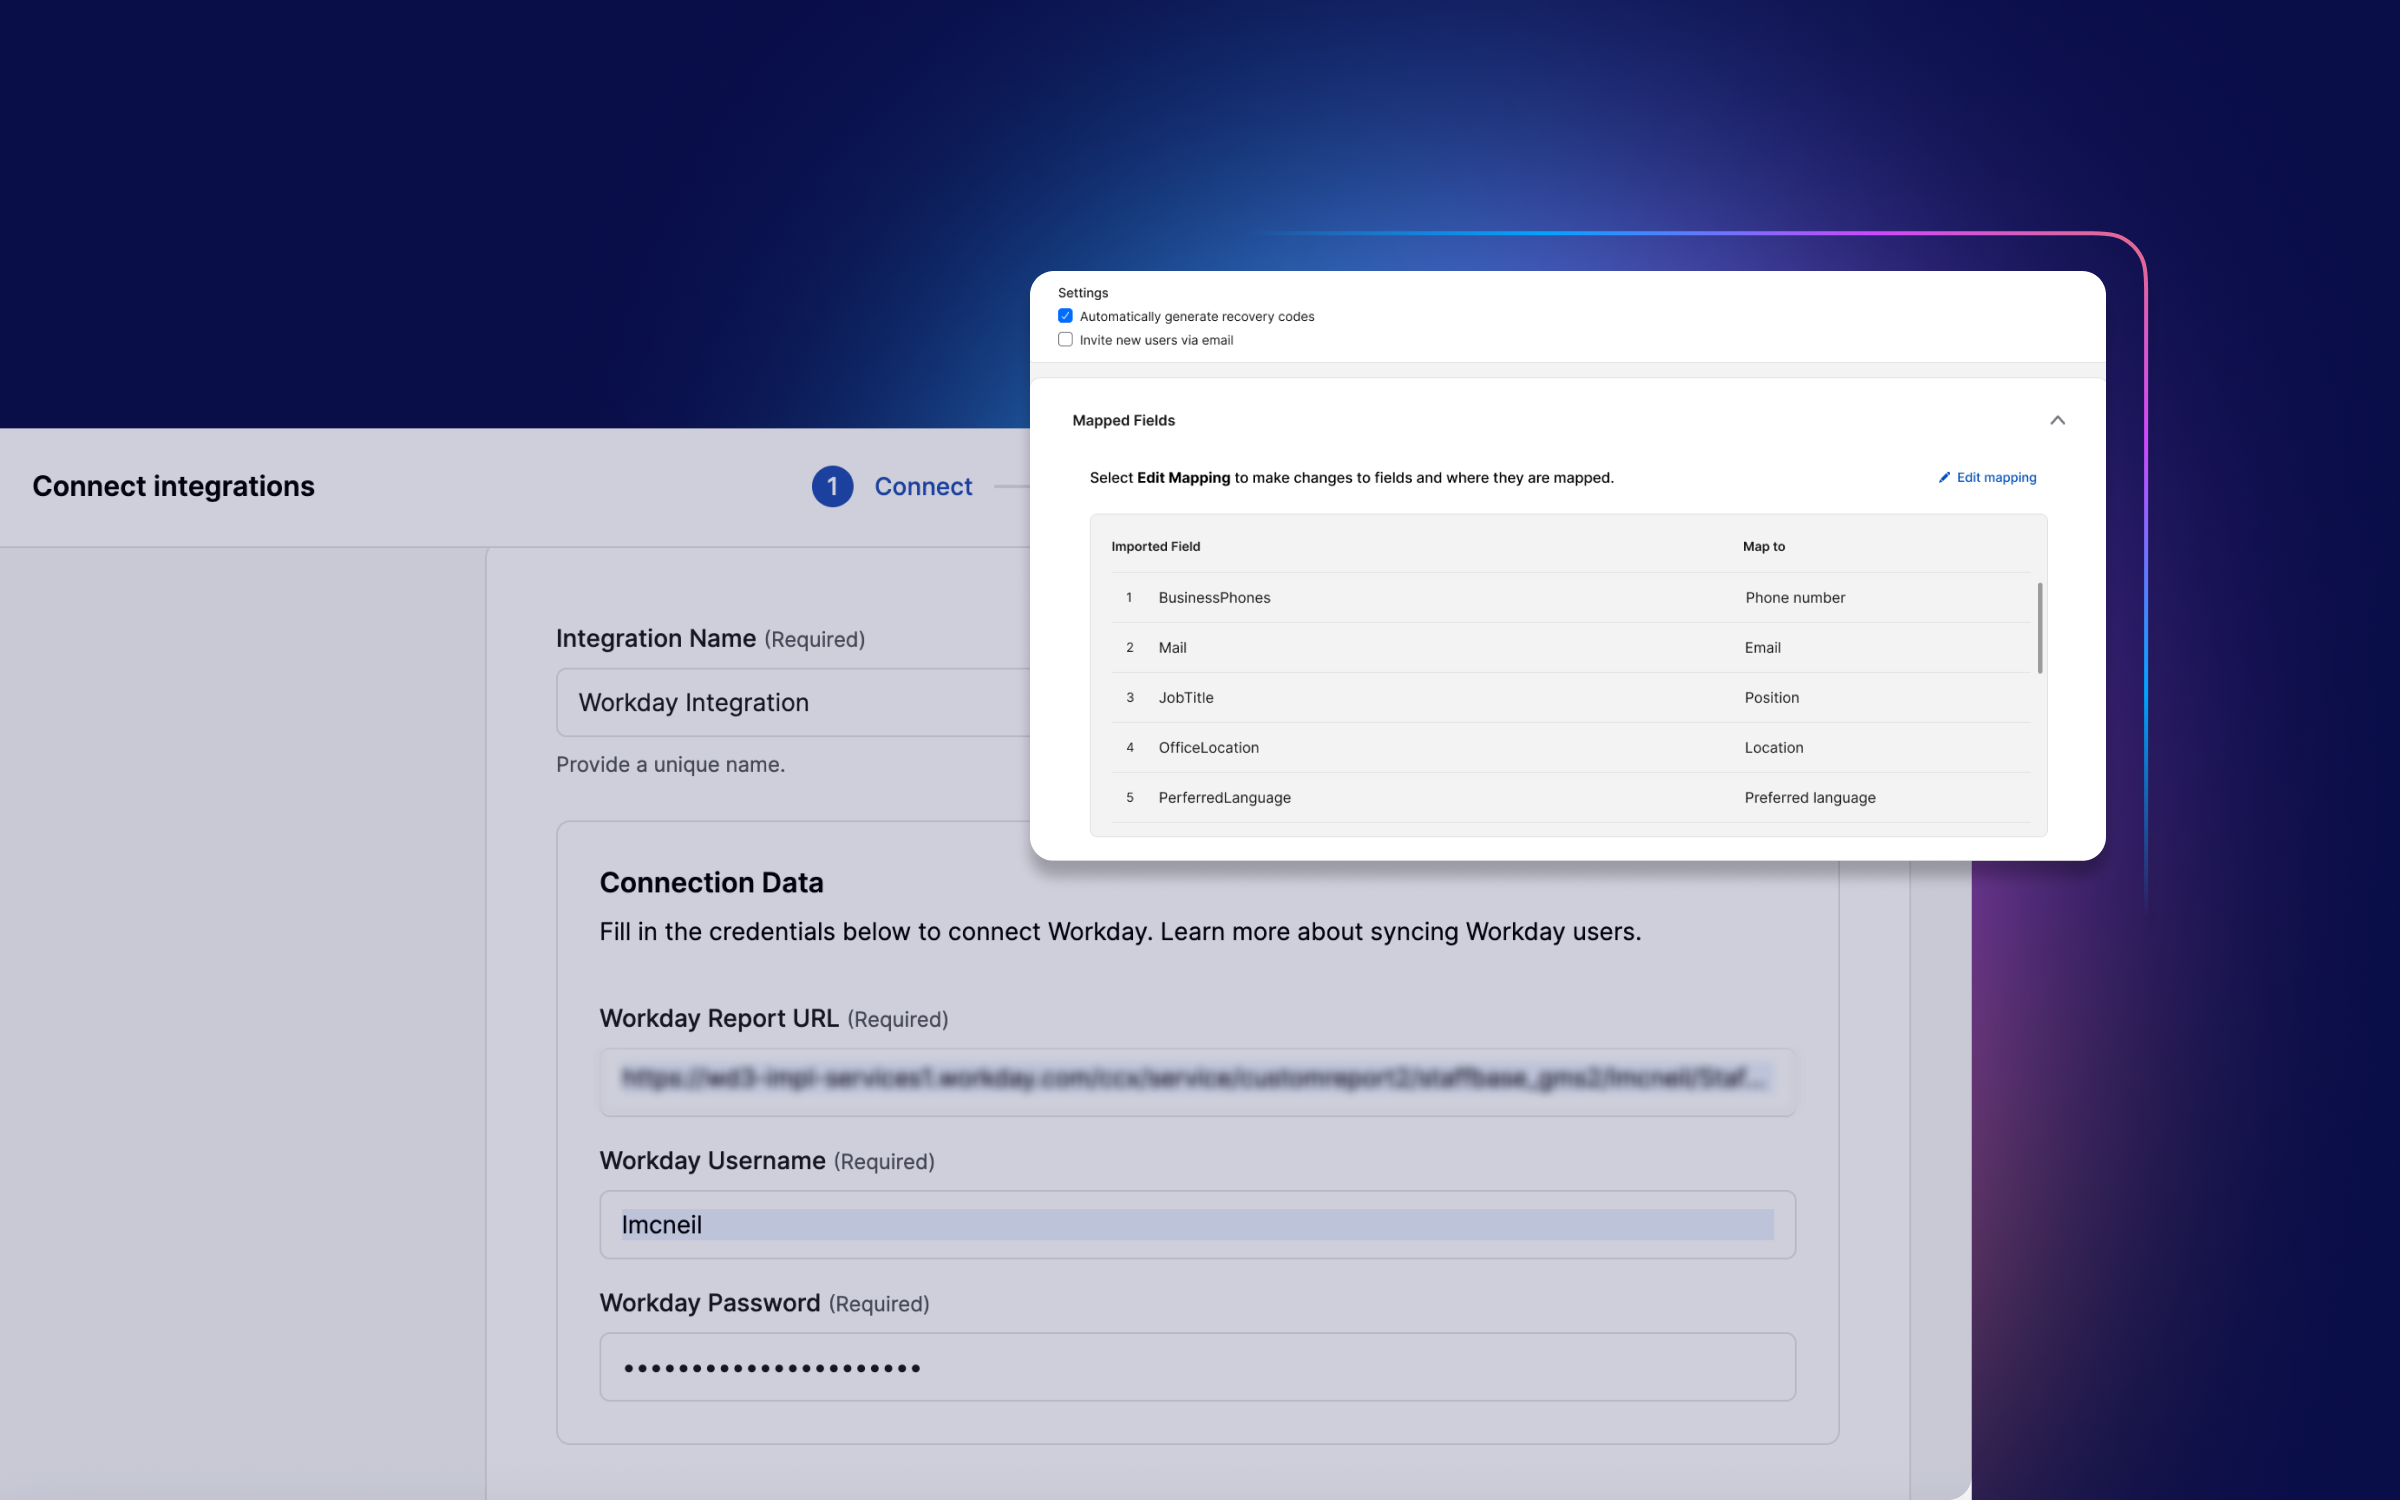Click the Email mapping value
The image size is (2400, 1500).
(x=1762, y=647)
